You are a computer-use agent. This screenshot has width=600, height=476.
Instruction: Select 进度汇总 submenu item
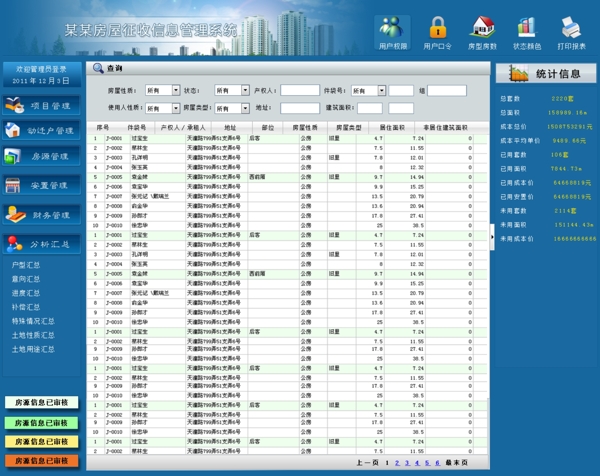pyautogui.click(x=26, y=293)
